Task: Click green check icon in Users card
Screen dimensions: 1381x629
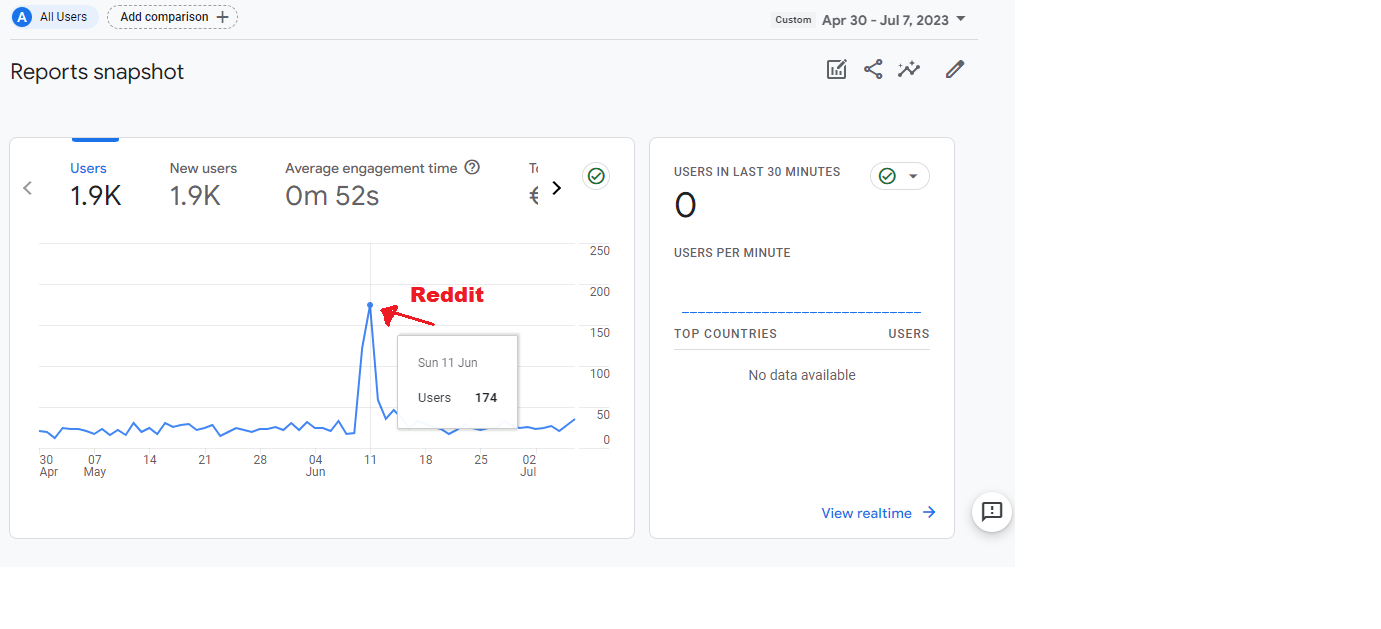Action: pos(596,176)
